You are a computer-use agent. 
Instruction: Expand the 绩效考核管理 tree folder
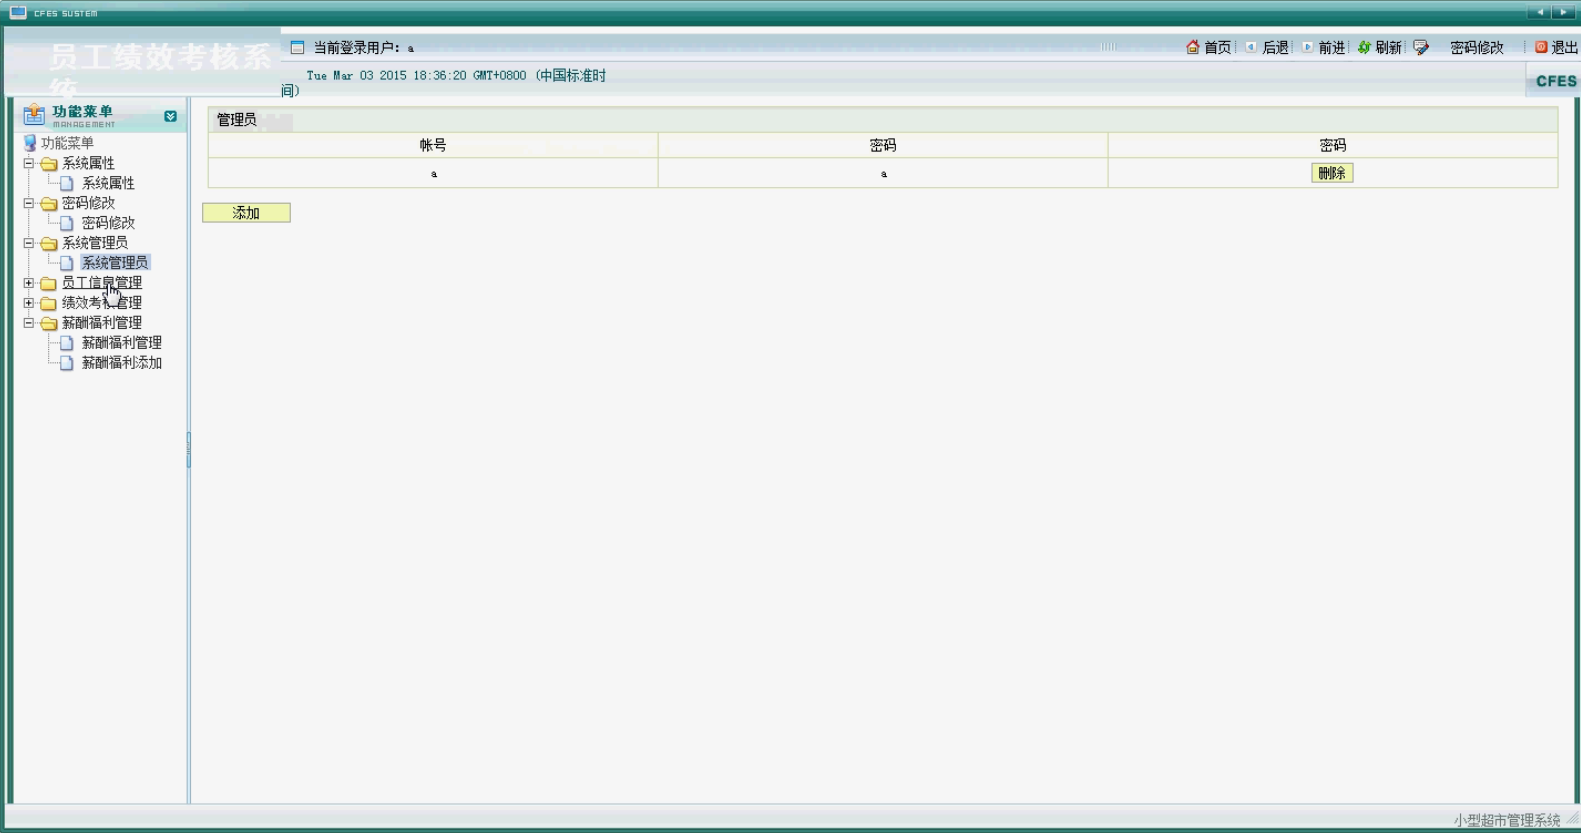pos(29,303)
